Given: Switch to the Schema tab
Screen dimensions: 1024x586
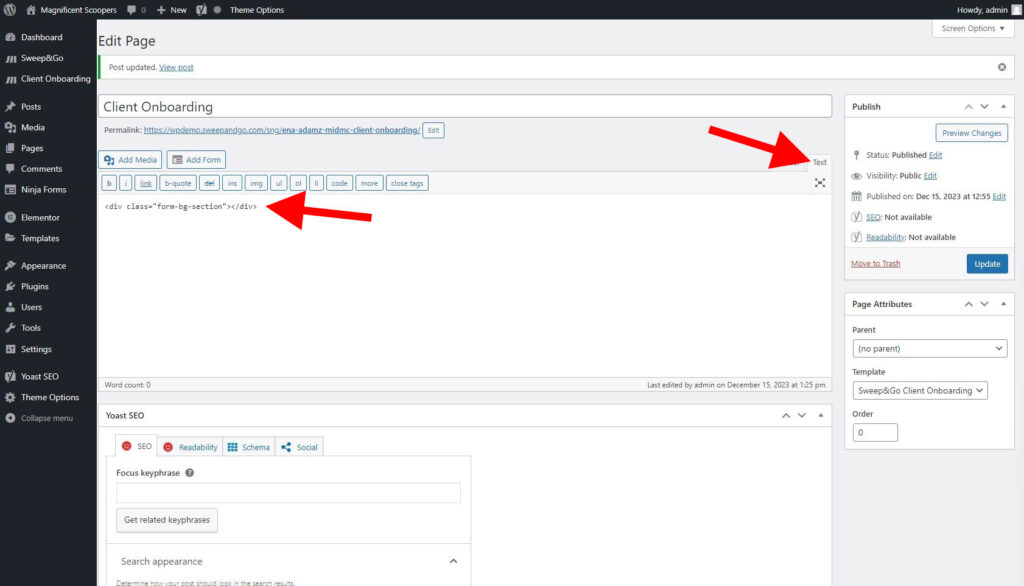Looking at the screenshot, I should (x=248, y=447).
